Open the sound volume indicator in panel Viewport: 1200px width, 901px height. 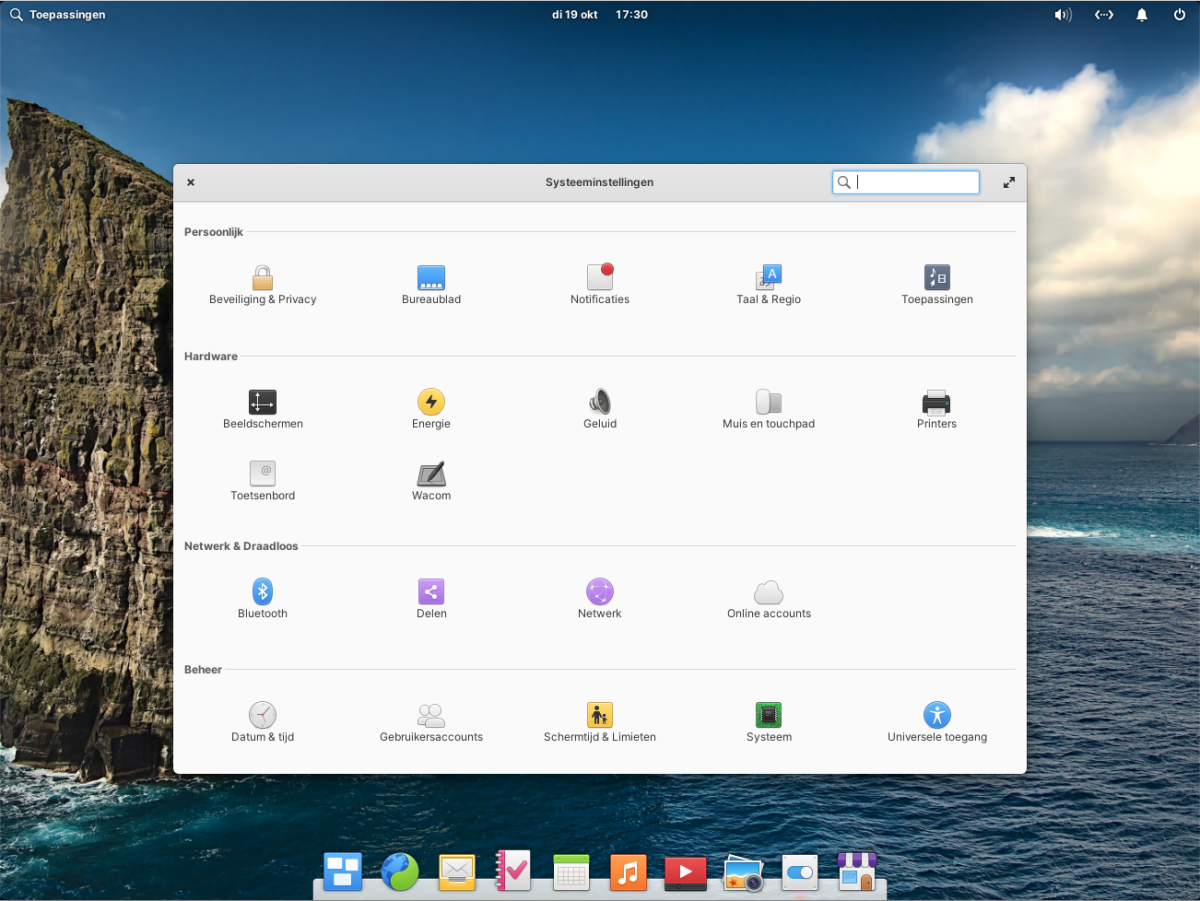(1062, 15)
